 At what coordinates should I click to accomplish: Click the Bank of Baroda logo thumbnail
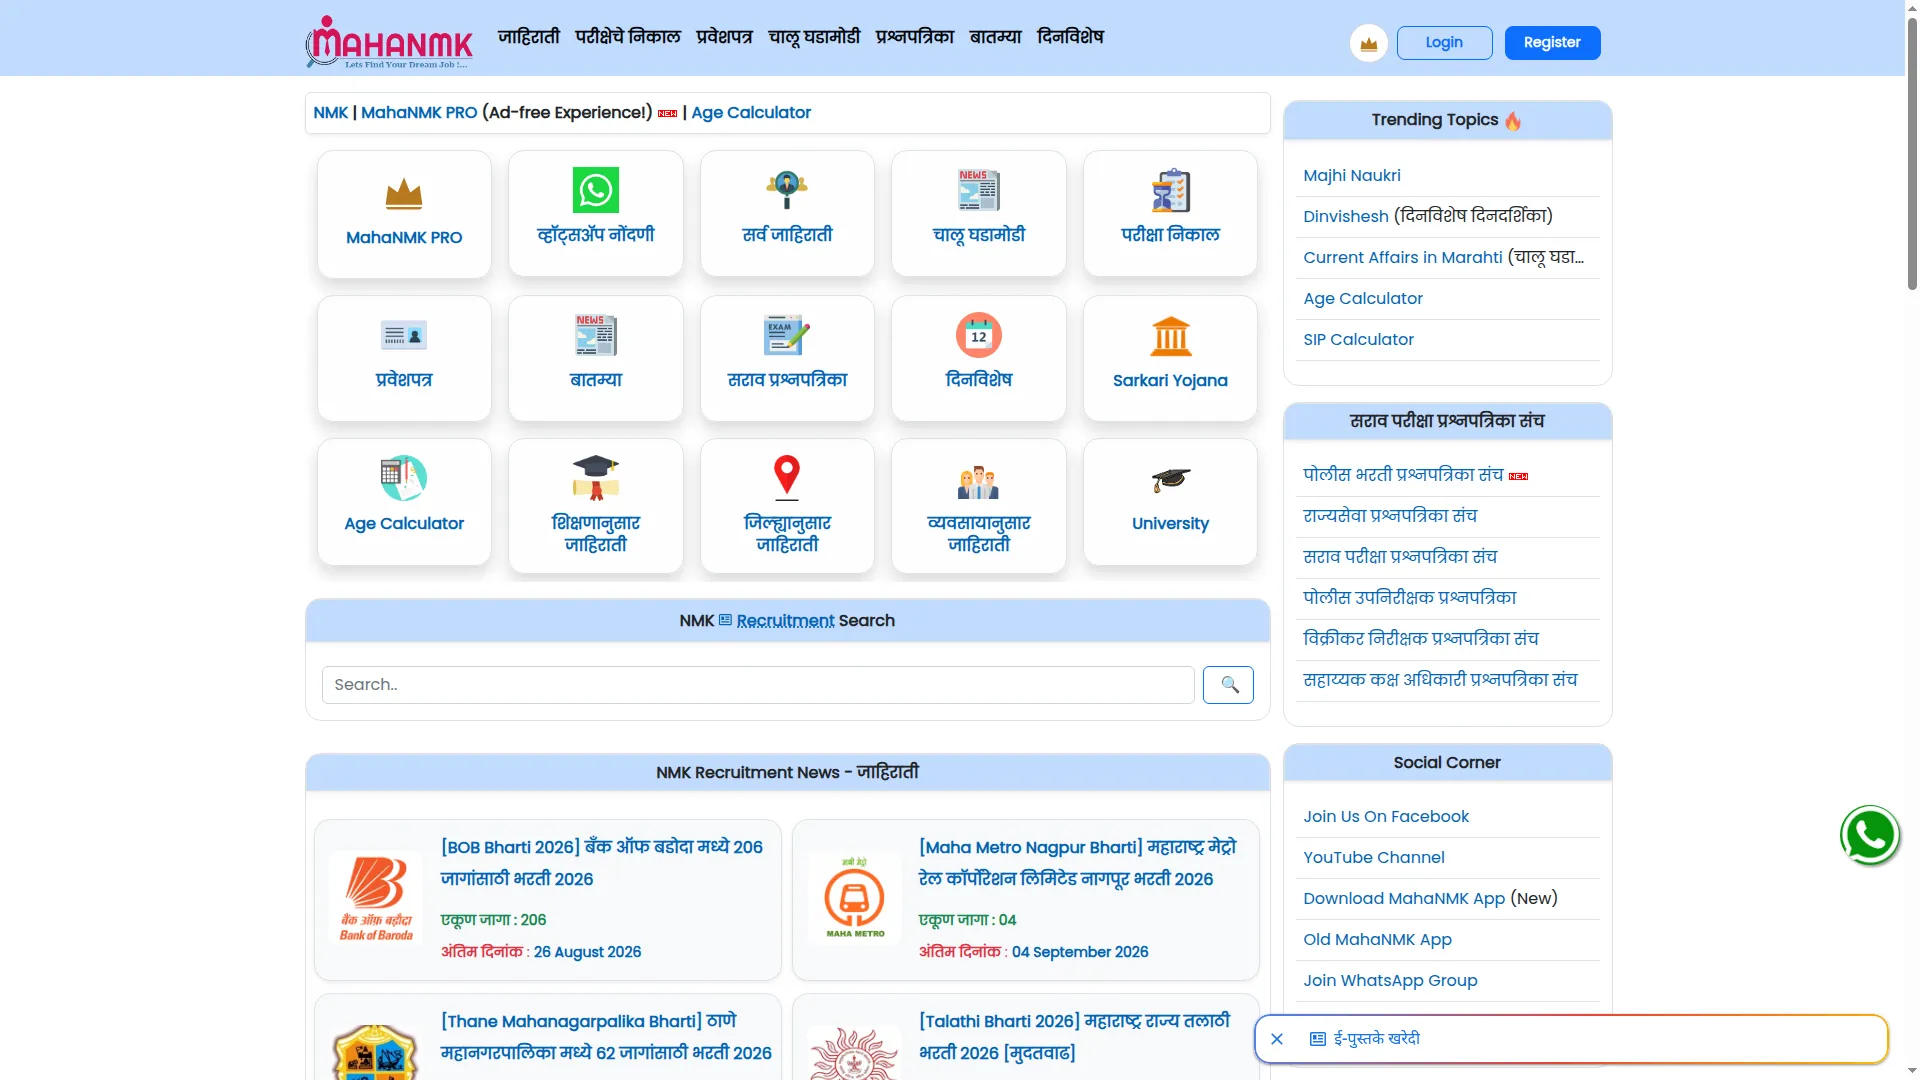[376, 897]
